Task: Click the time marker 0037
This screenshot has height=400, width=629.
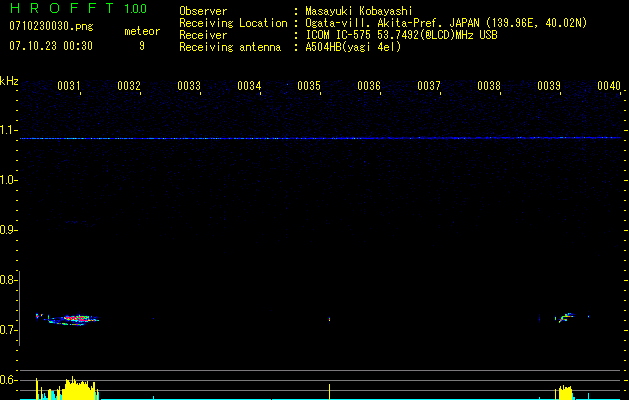Action: pyautogui.click(x=429, y=85)
